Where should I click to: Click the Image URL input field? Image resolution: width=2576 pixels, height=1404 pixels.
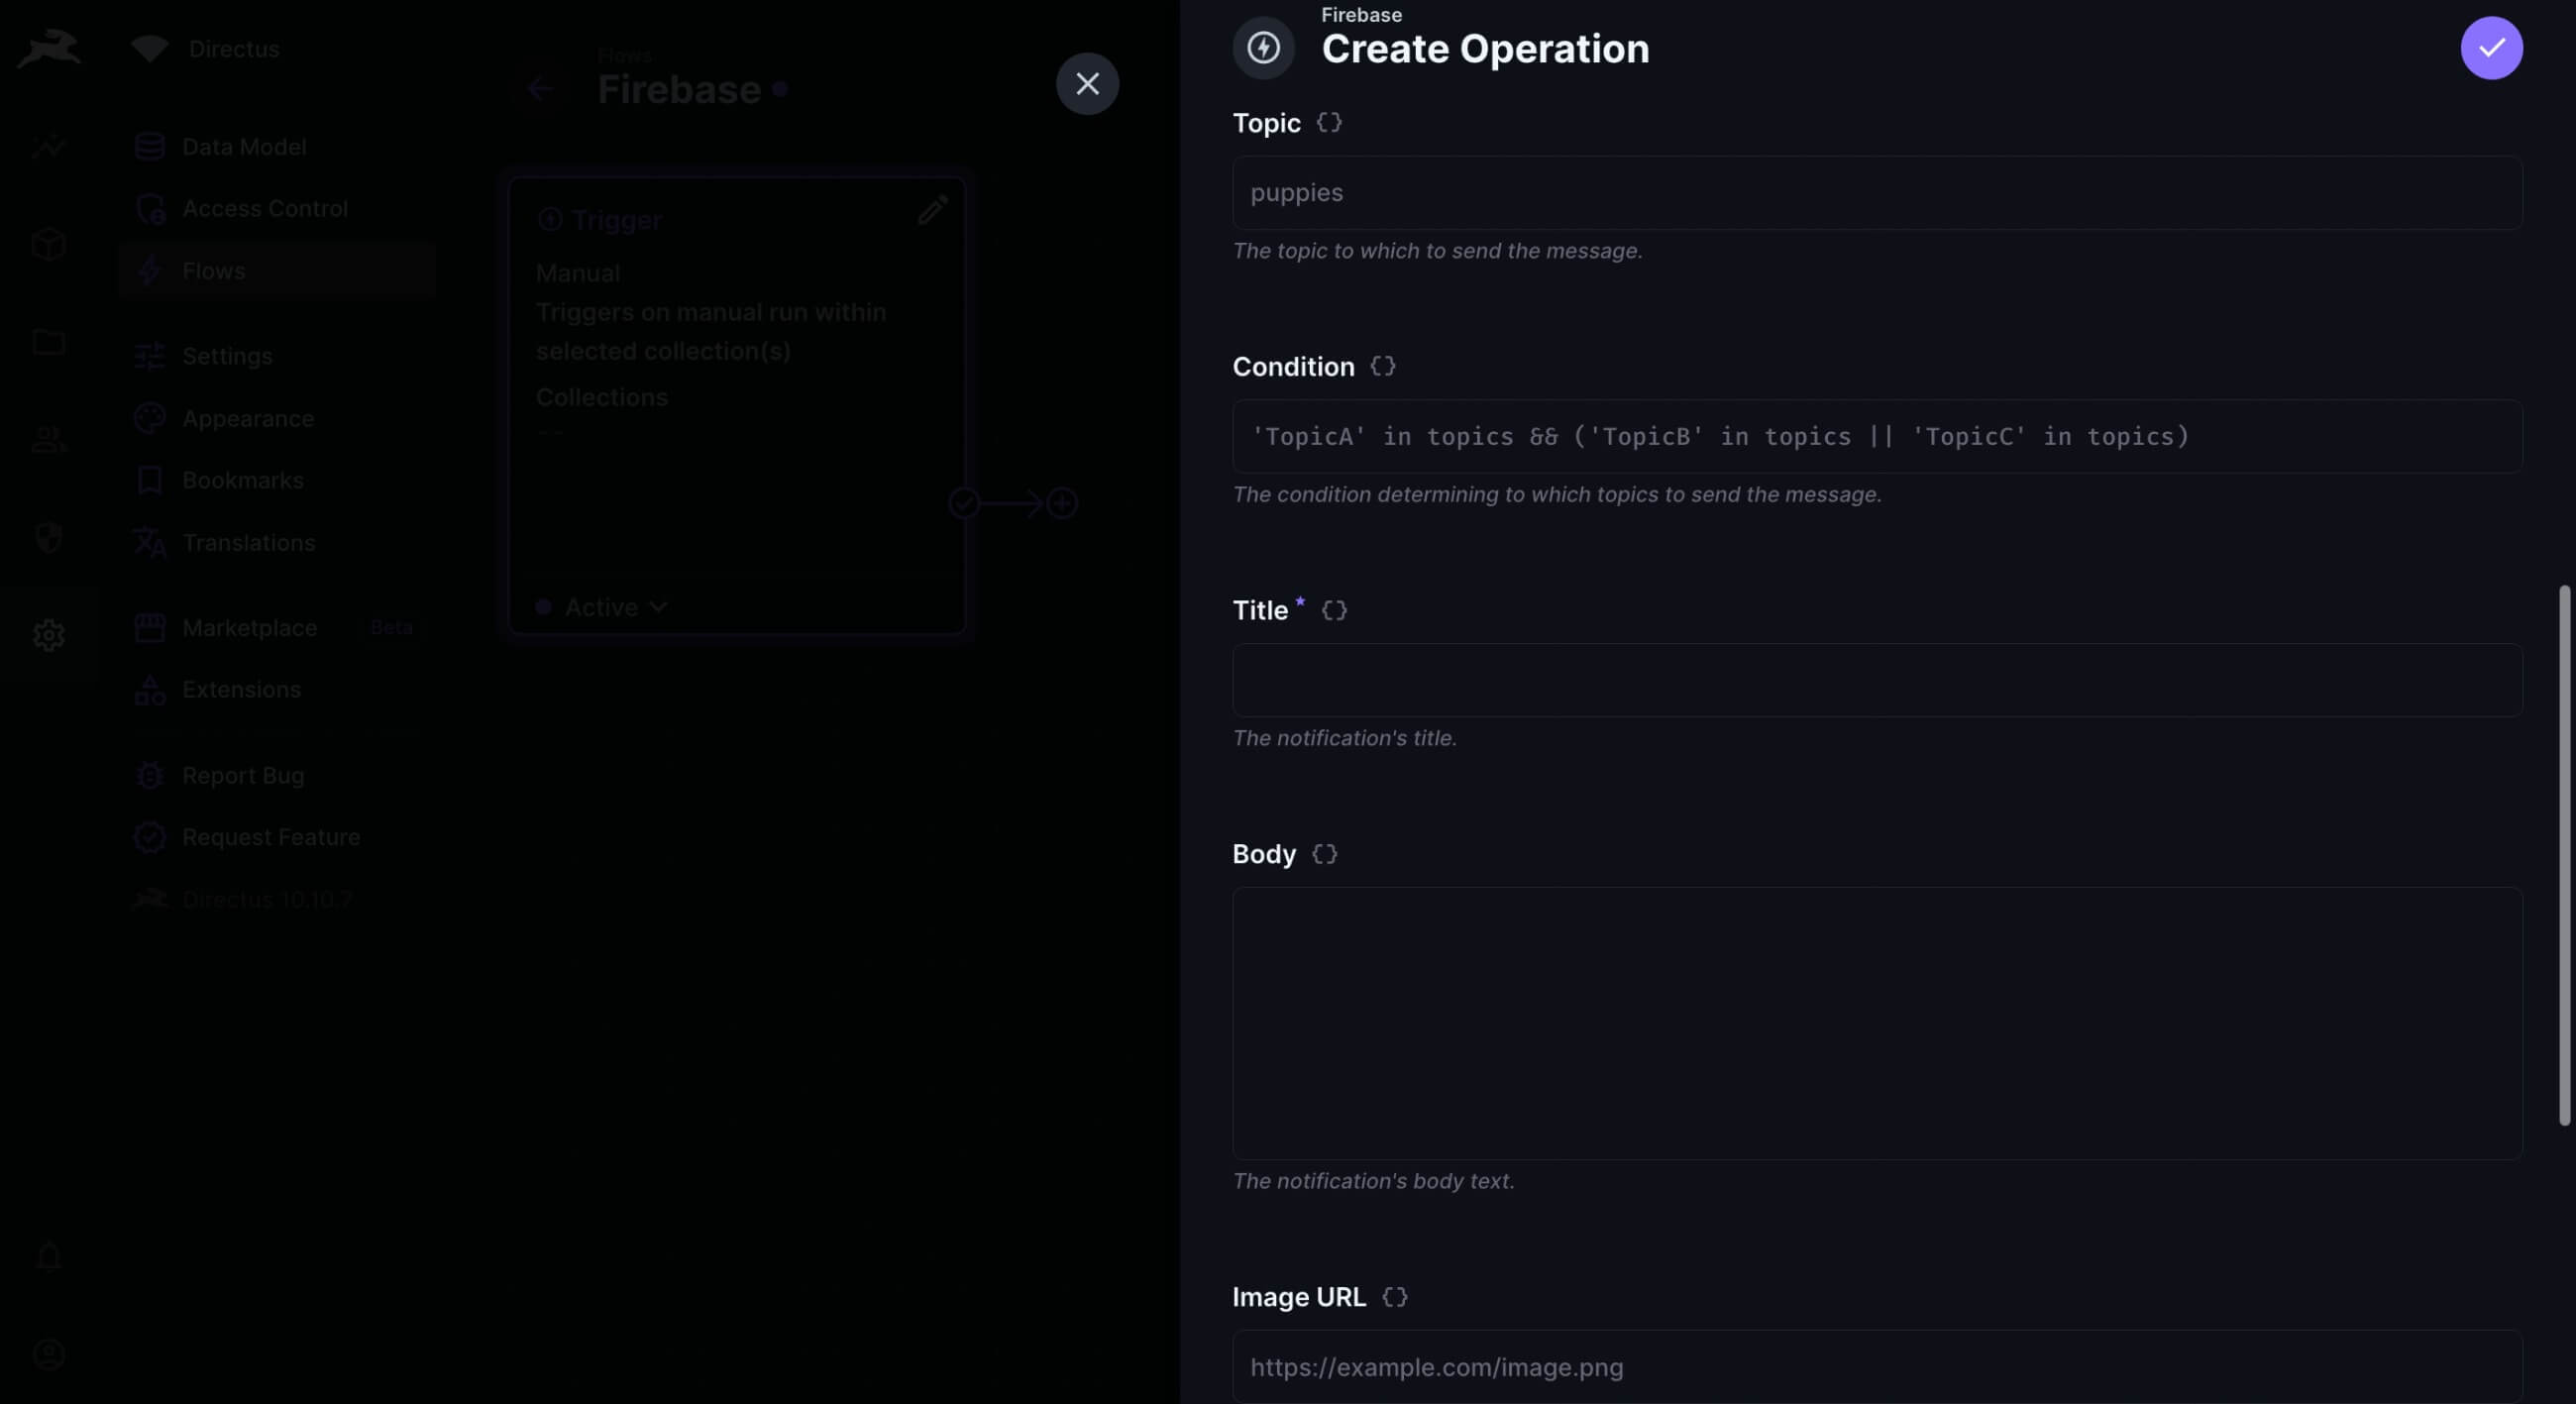[1876, 1366]
